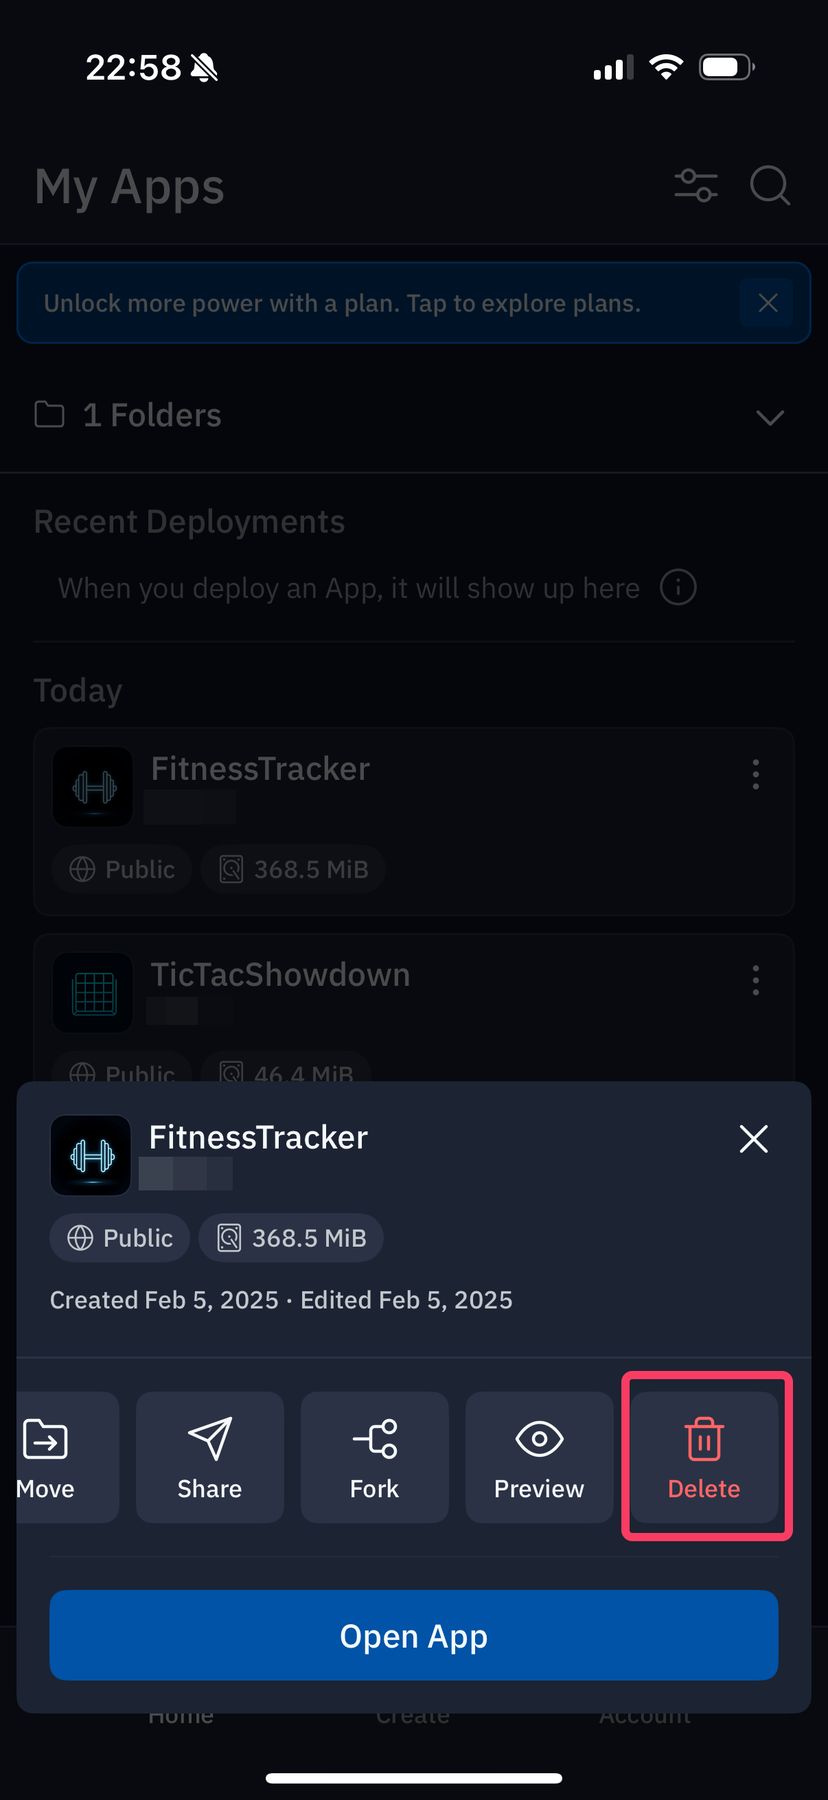Viewport: 828px width, 1800px height.
Task: Tap the FitnessTracker dumbbell thumbnail in sheet
Action: [x=91, y=1156]
